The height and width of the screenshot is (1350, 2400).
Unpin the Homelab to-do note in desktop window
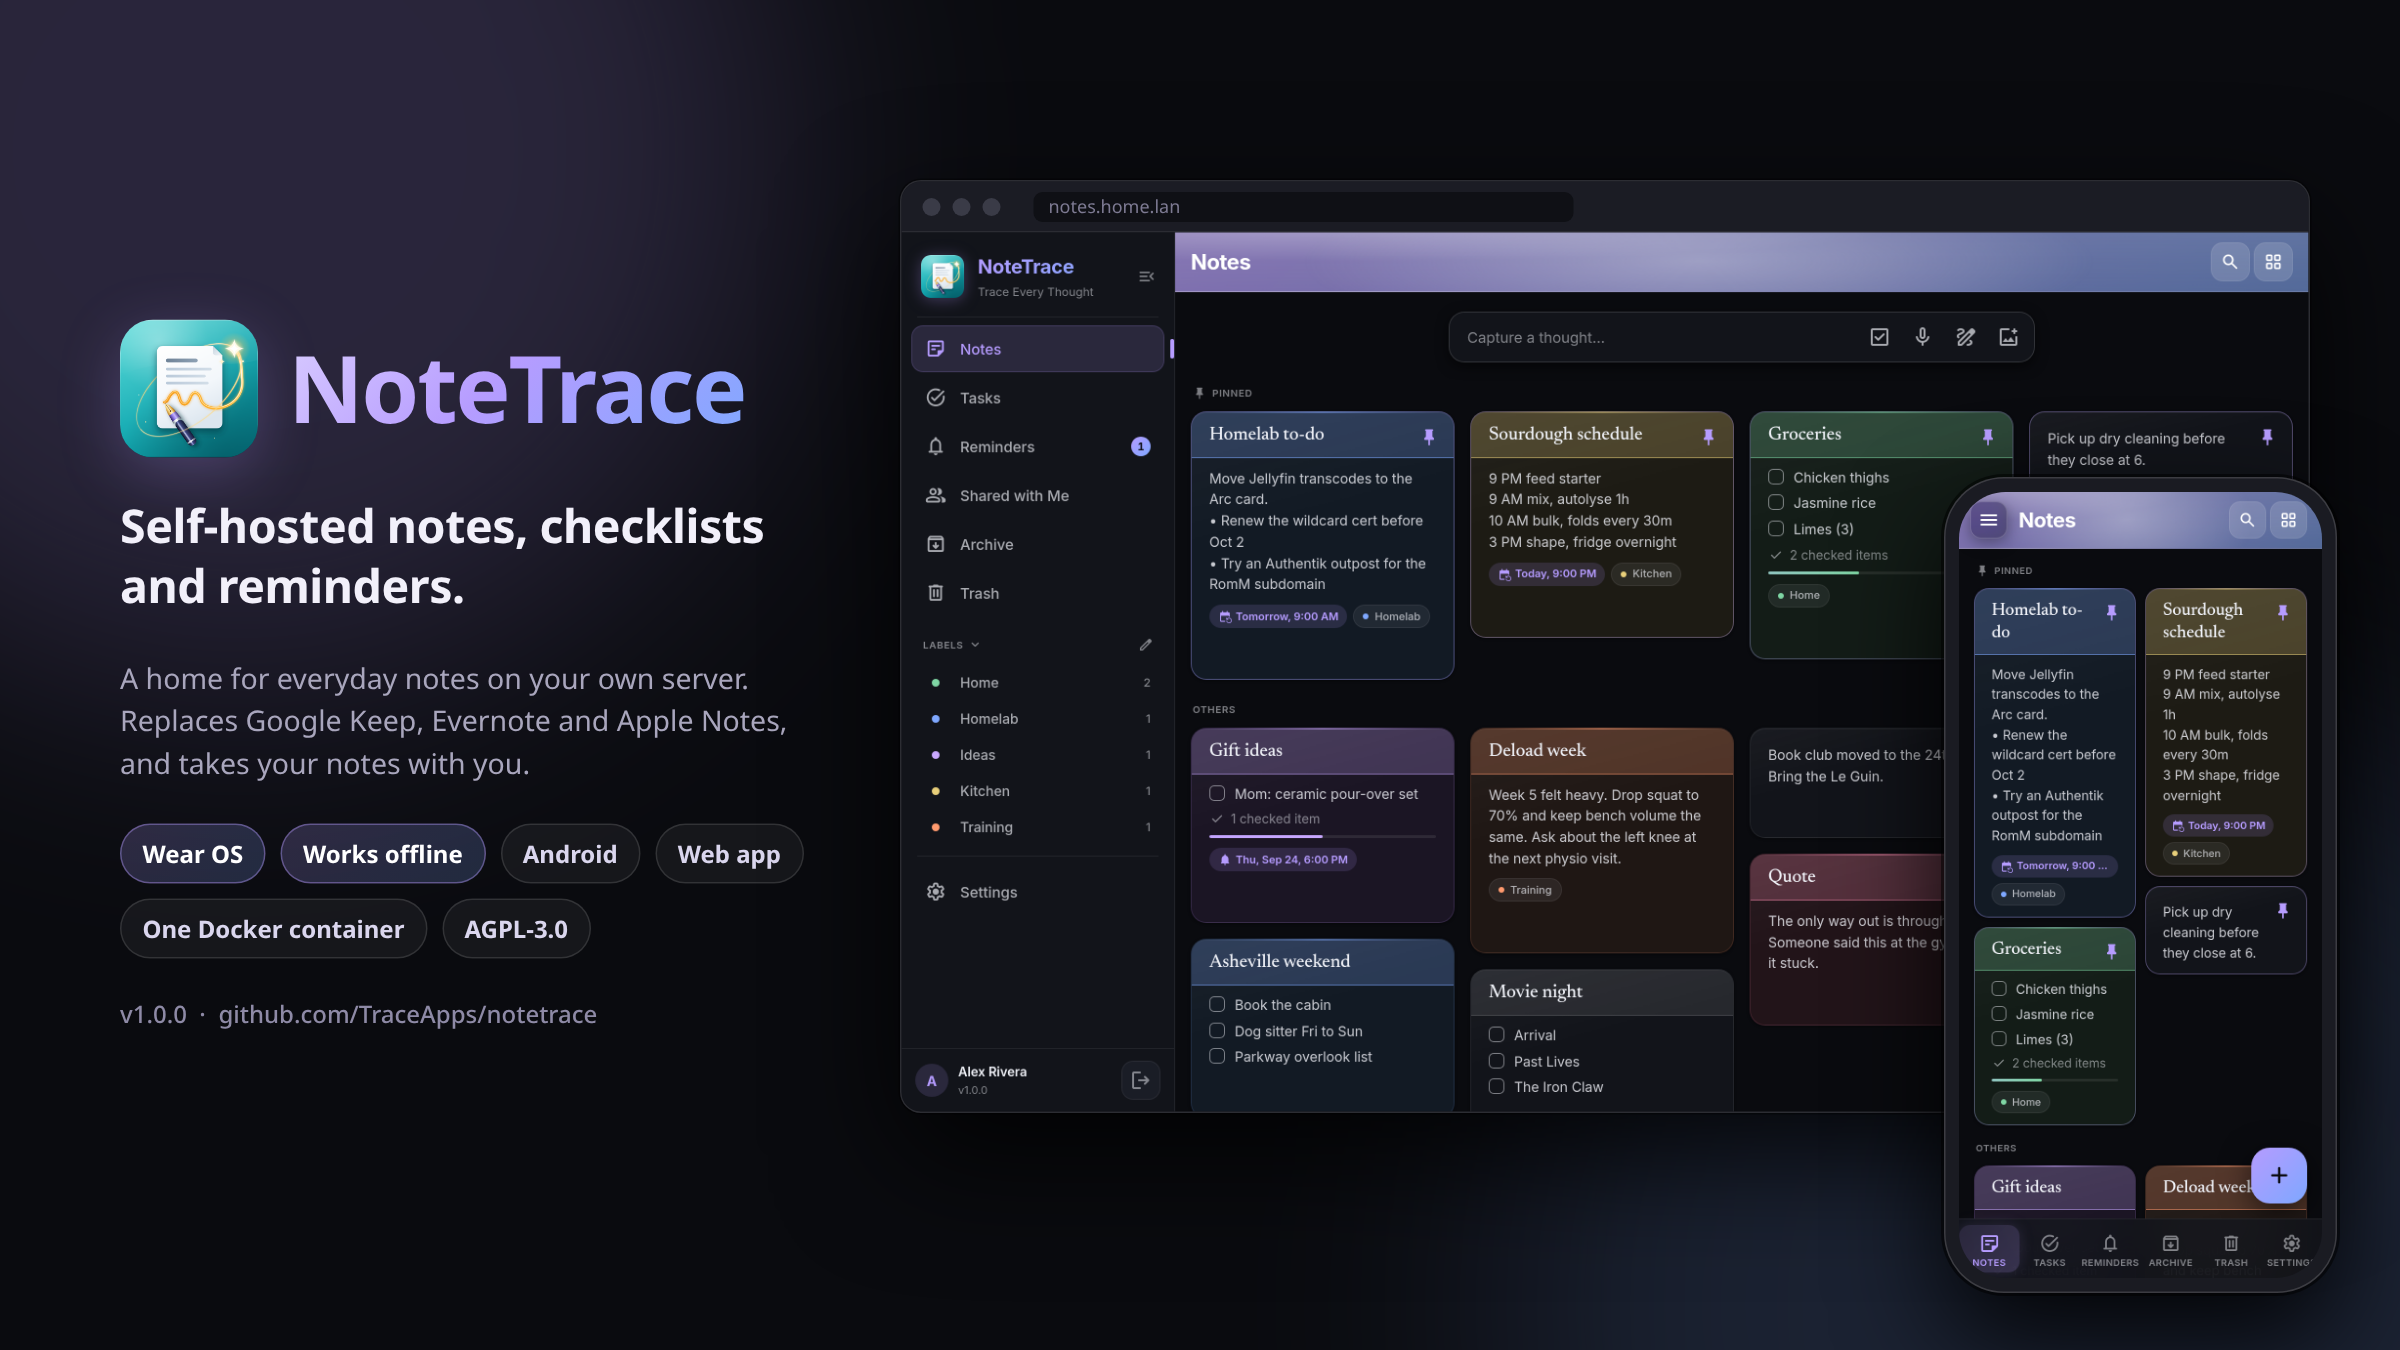(x=1429, y=436)
